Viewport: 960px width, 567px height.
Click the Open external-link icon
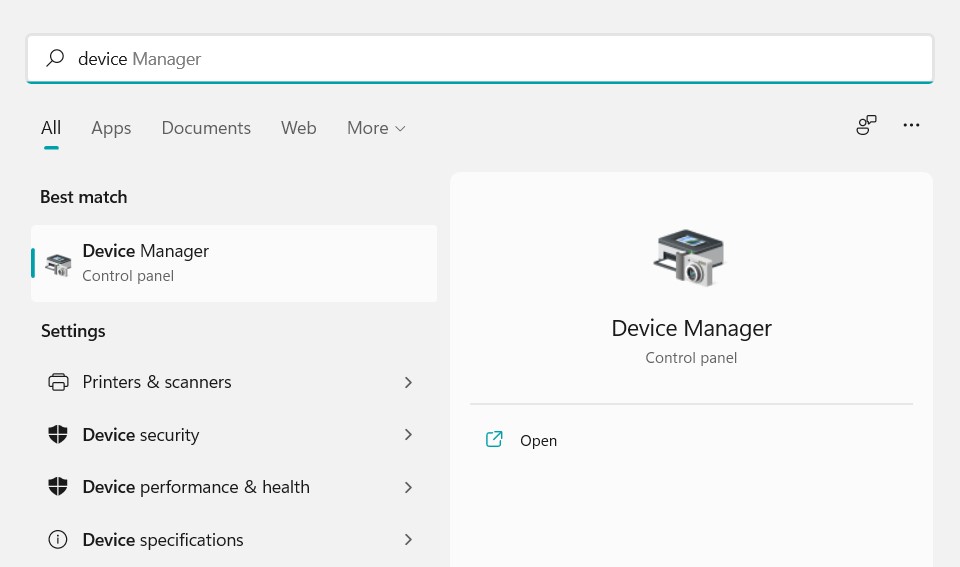point(494,439)
